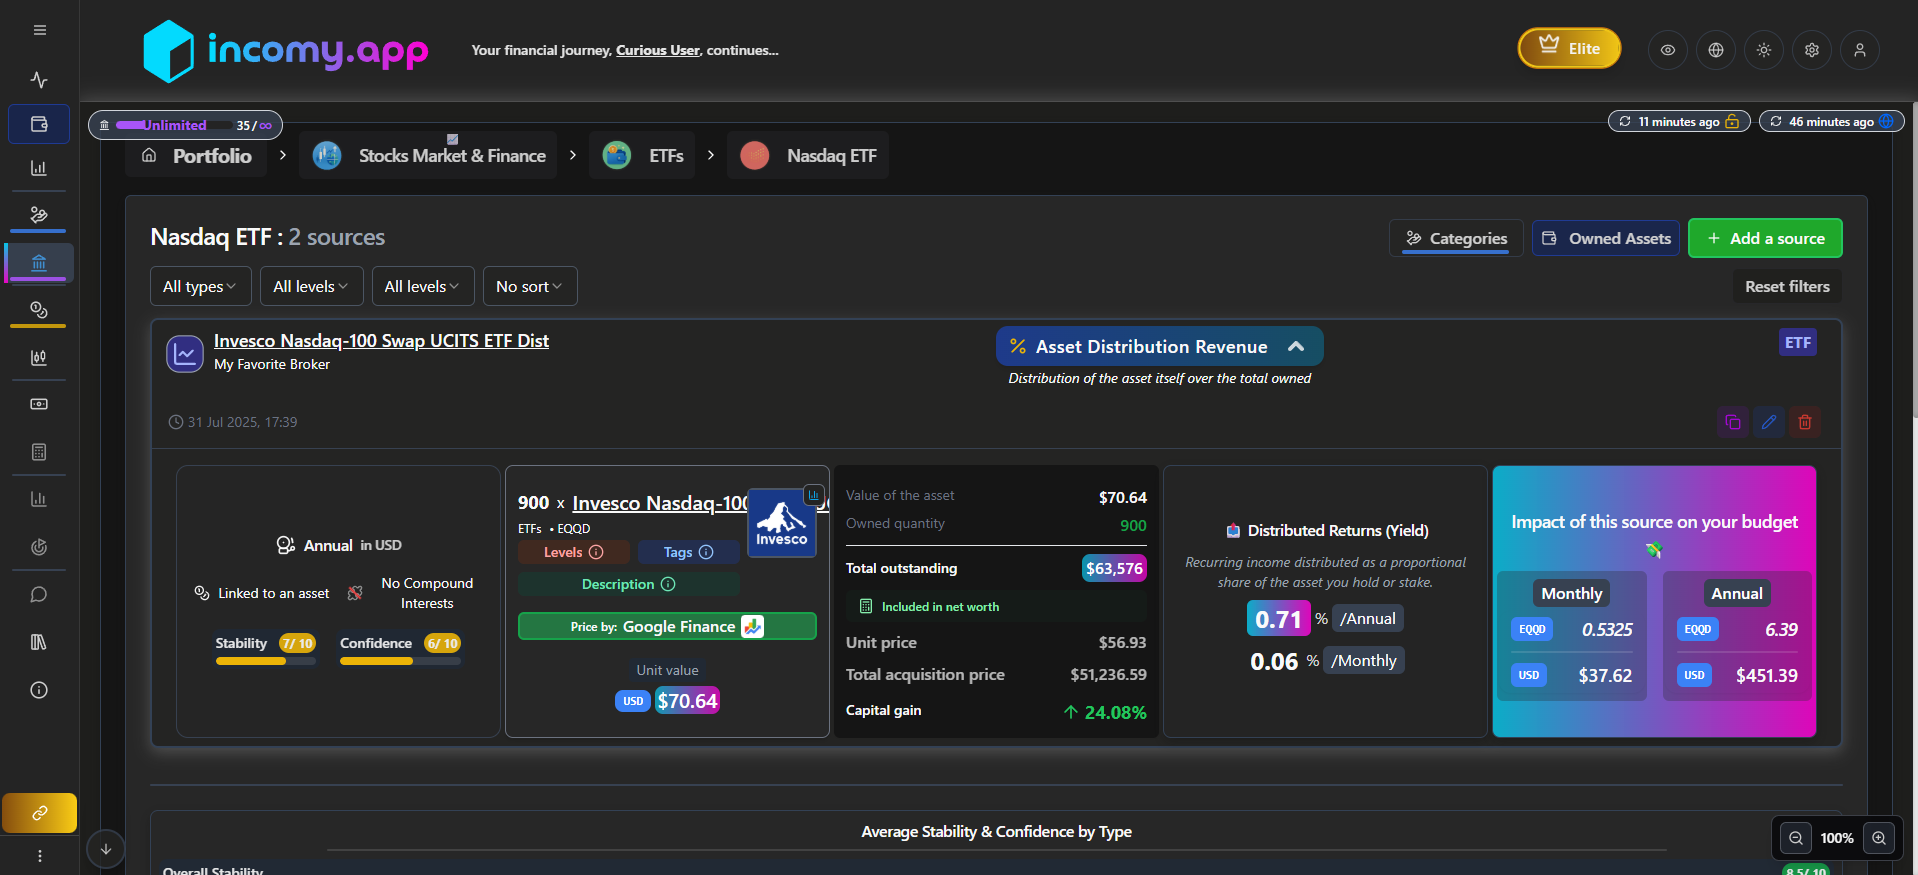Open the hand-coins income sidebar icon
The width and height of the screenshot is (1918, 875).
(x=39, y=214)
